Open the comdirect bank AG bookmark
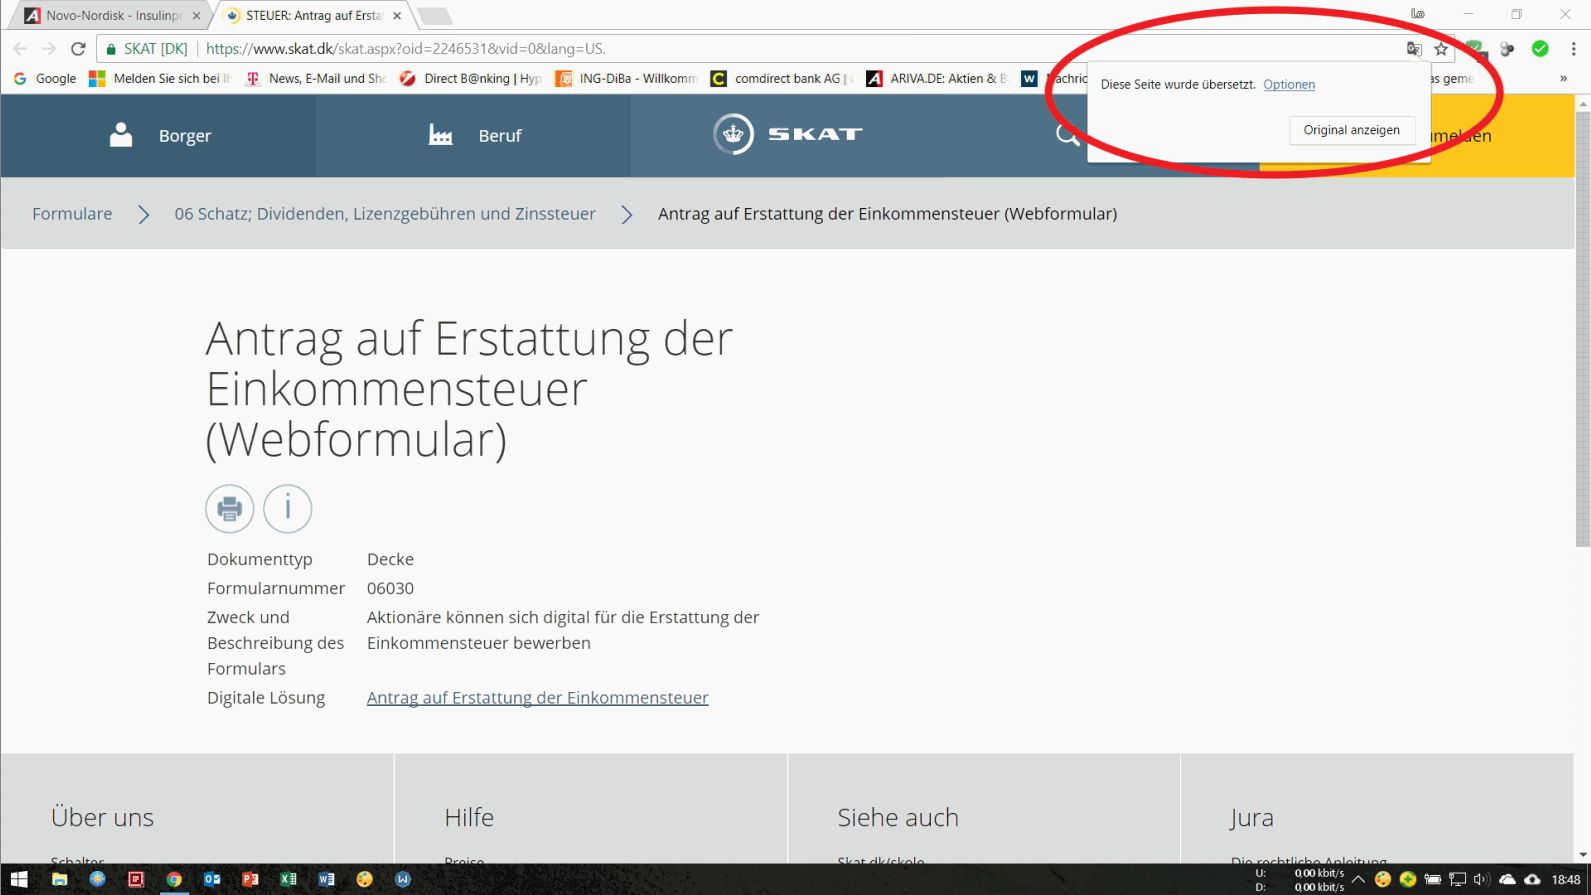Image resolution: width=1591 pixels, height=895 pixels. [781, 78]
